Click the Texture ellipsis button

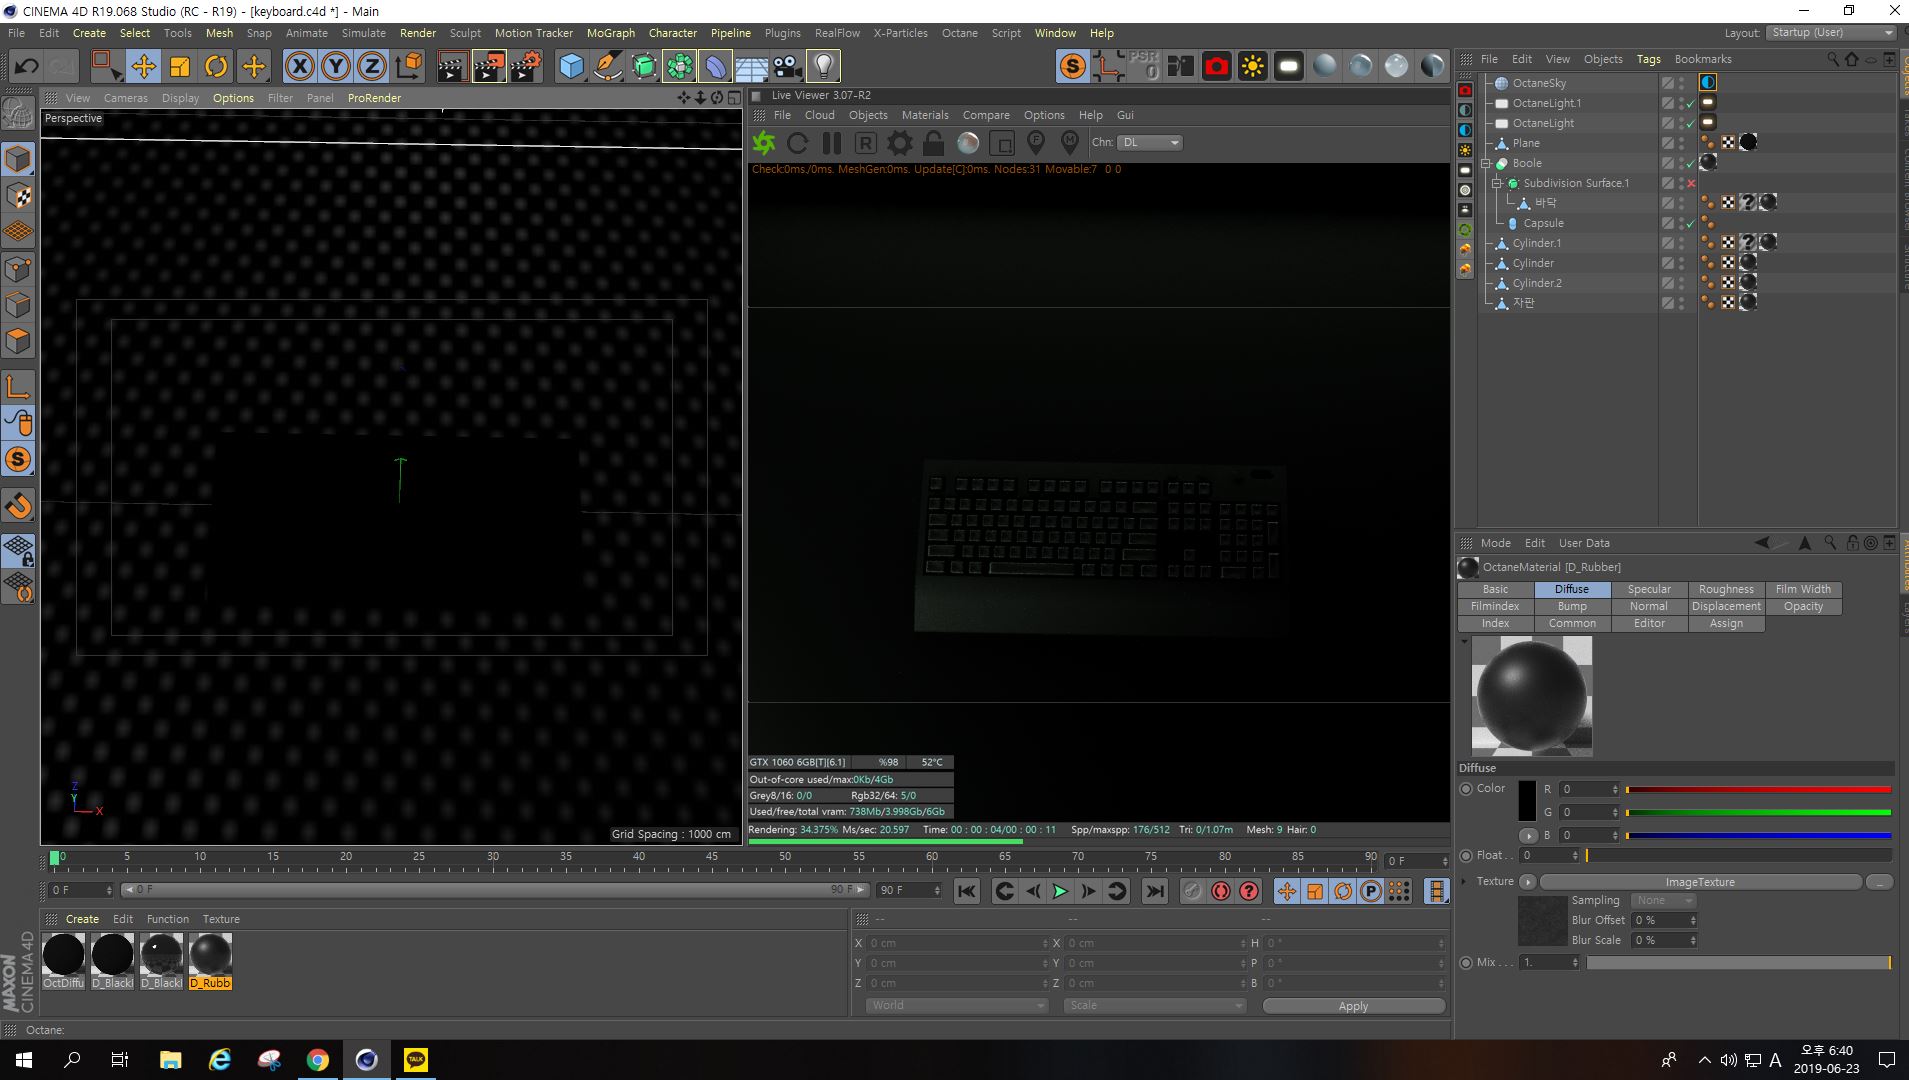coord(1879,882)
